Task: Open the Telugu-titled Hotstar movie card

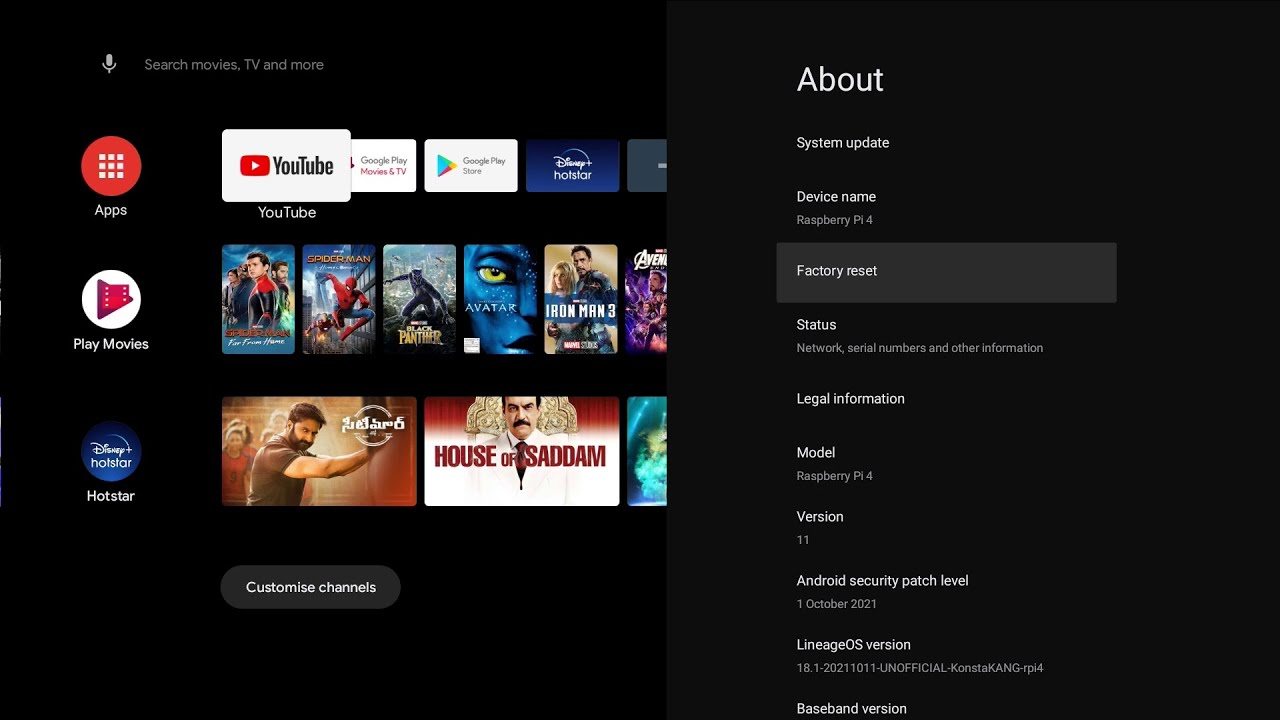Action: tap(319, 451)
